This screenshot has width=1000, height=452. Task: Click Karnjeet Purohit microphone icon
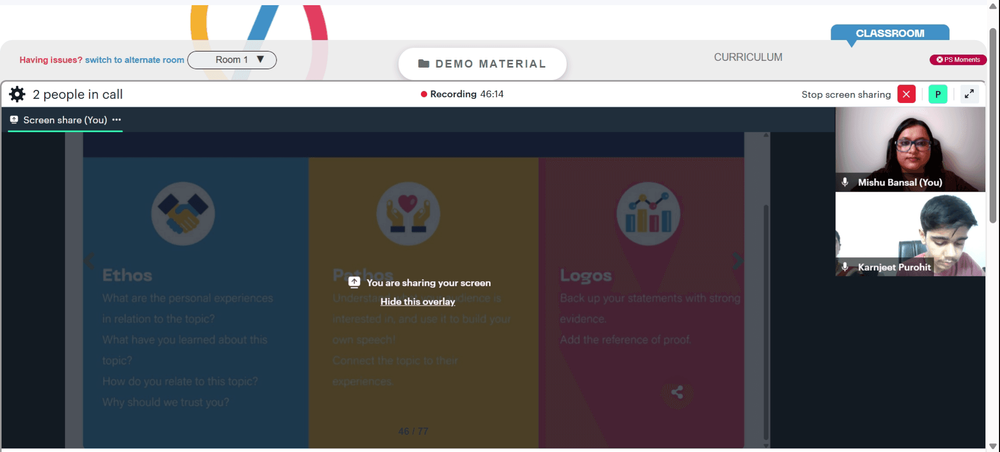point(845,267)
